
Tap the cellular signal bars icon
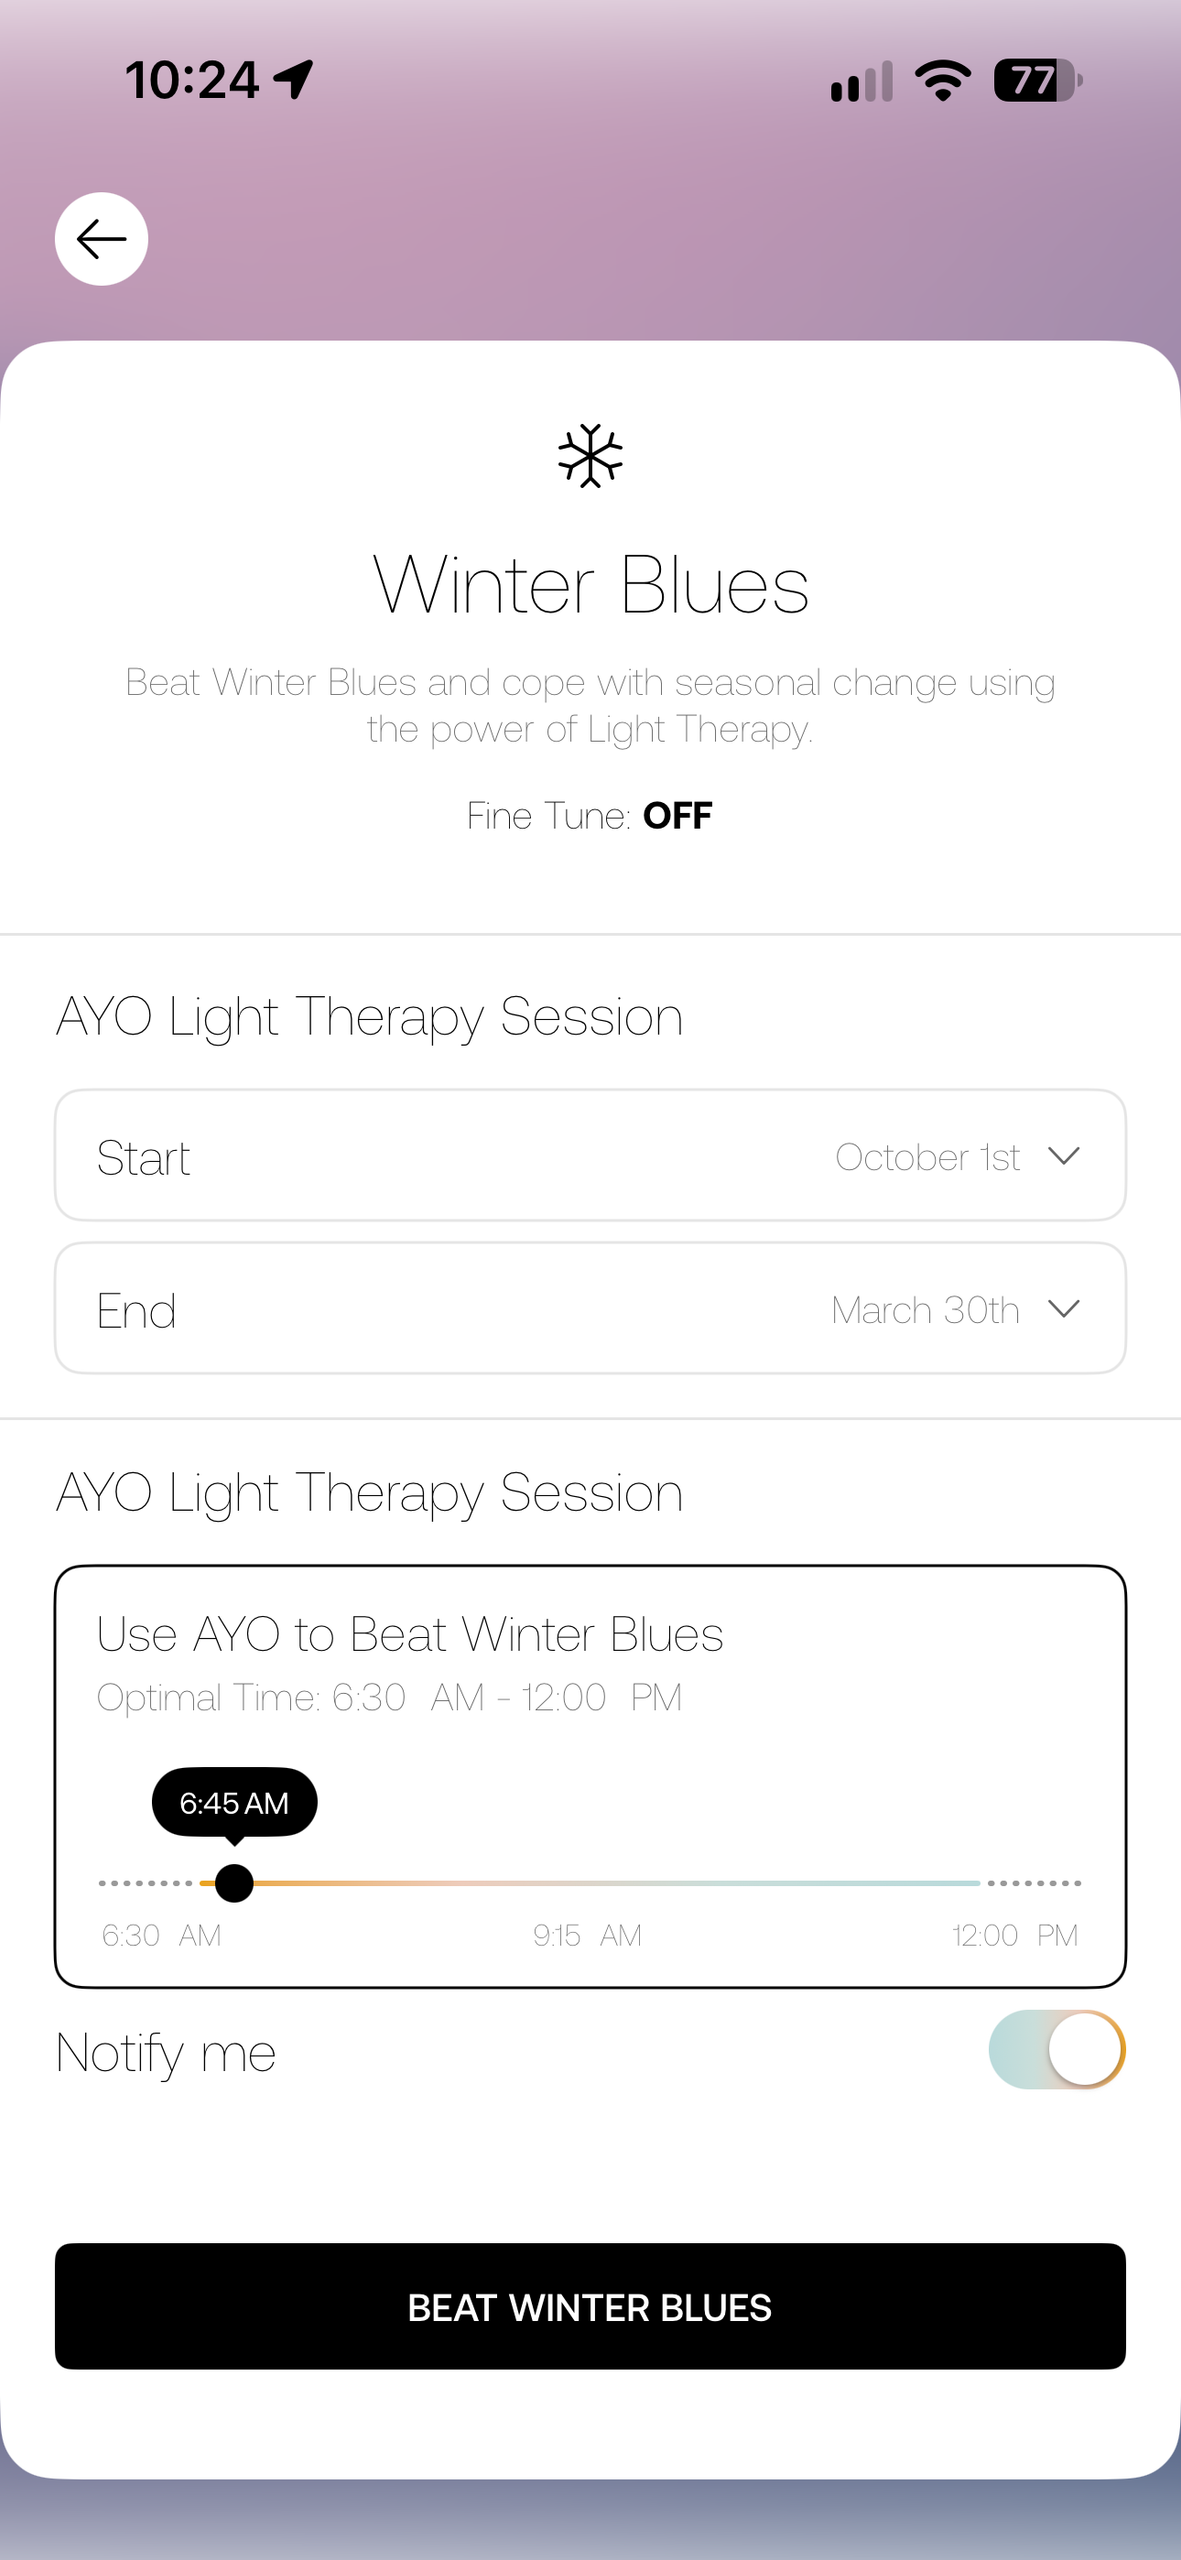click(x=861, y=82)
